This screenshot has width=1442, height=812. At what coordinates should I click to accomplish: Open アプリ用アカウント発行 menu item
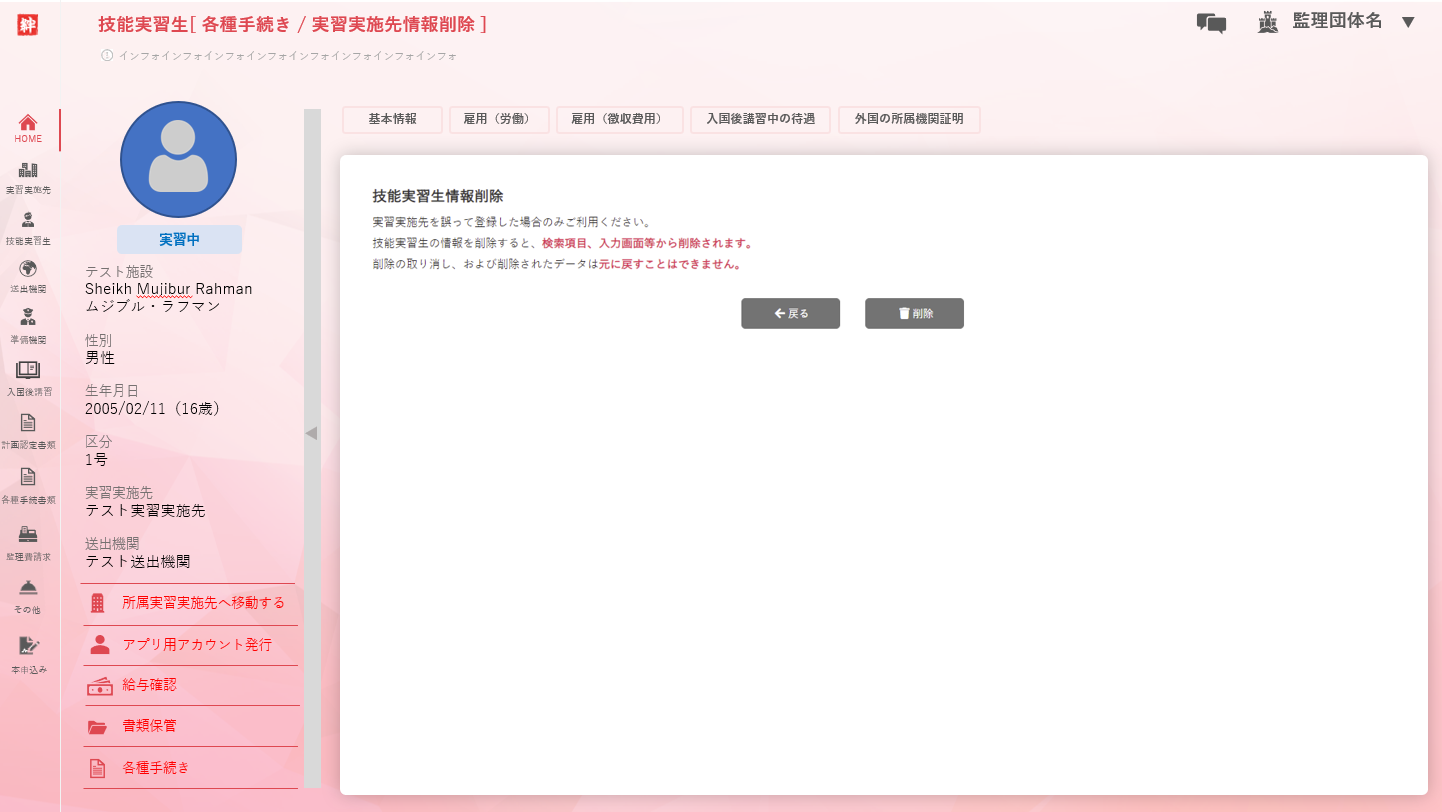(x=196, y=645)
